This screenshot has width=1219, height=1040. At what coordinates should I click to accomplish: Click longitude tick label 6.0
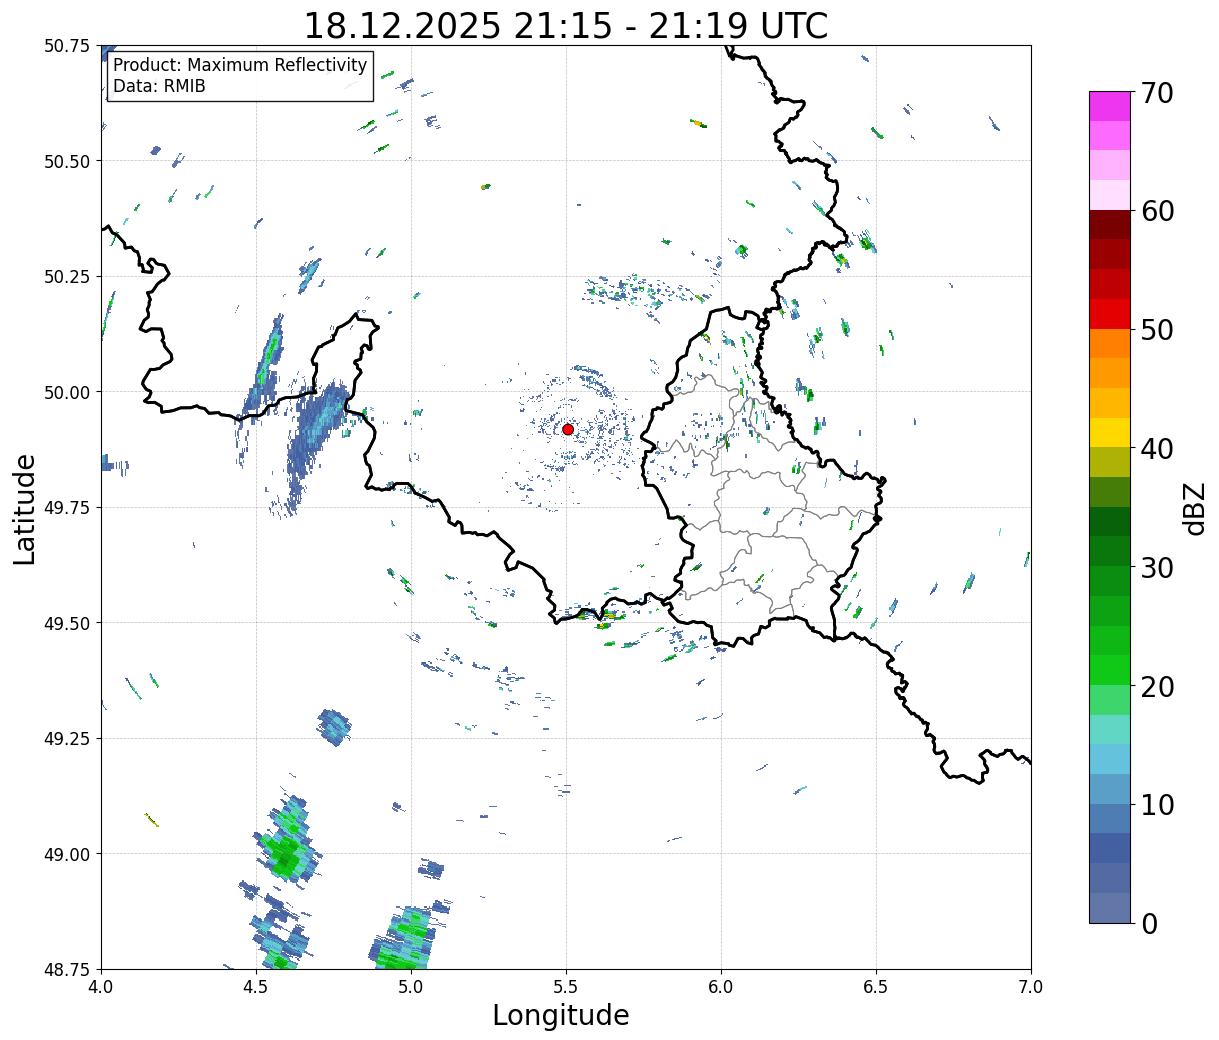click(x=721, y=986)
